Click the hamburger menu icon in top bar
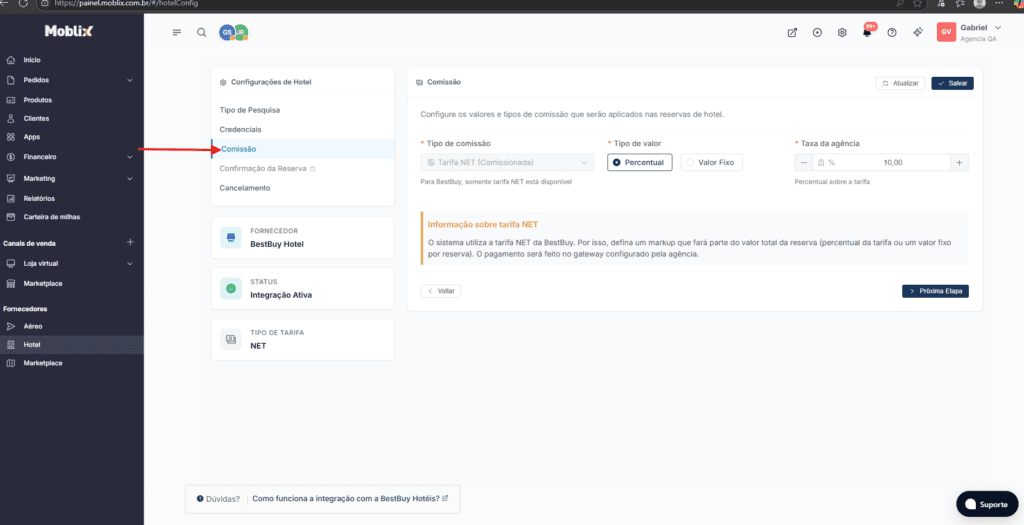Viewport: 1024px width, 525px height. point(177,32)
